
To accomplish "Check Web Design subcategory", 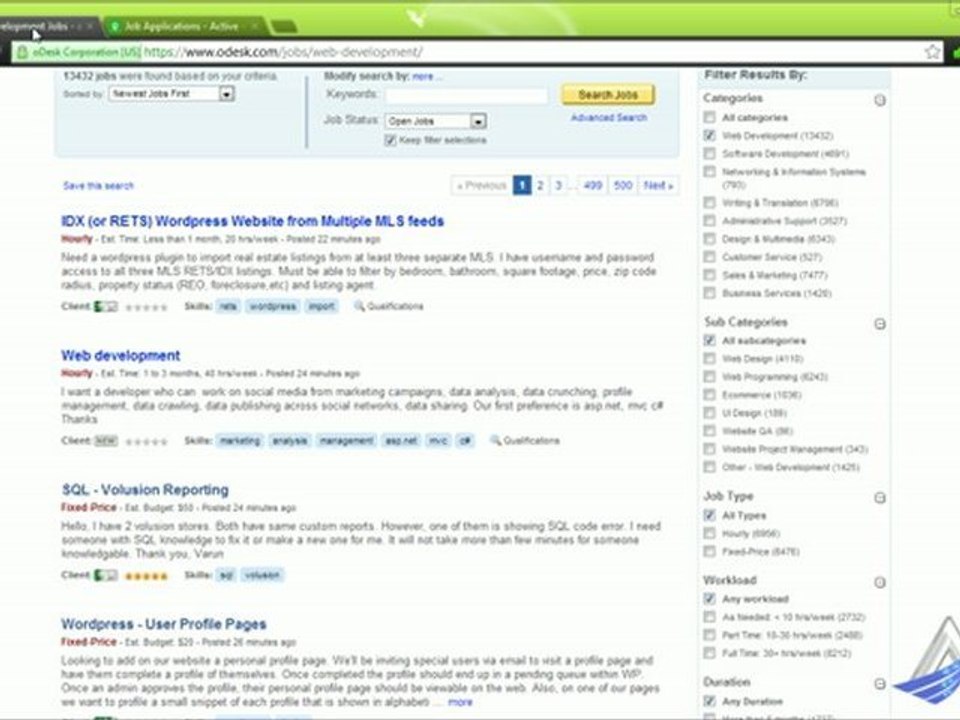I will 709,358.
